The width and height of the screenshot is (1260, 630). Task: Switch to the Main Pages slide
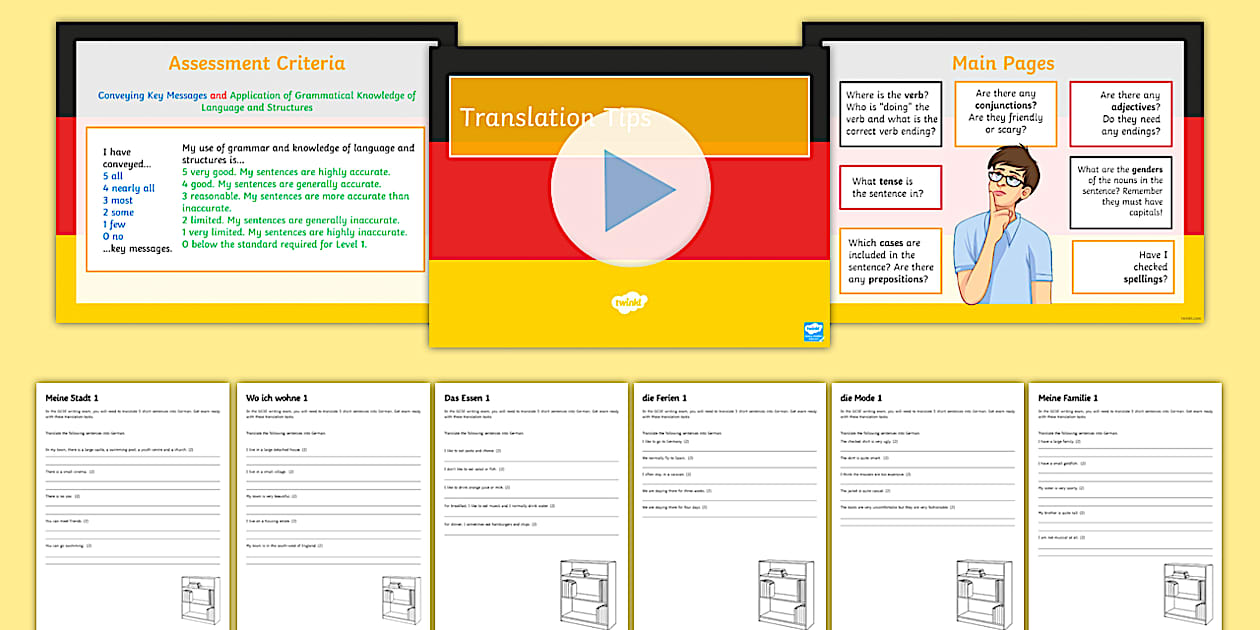click(1004, 63)
